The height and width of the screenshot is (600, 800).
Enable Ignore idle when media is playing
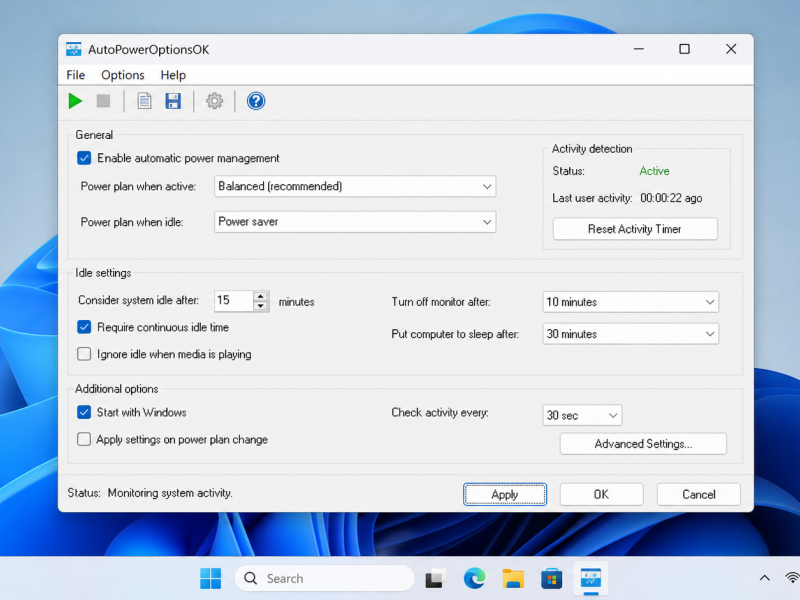pos(84,354)
